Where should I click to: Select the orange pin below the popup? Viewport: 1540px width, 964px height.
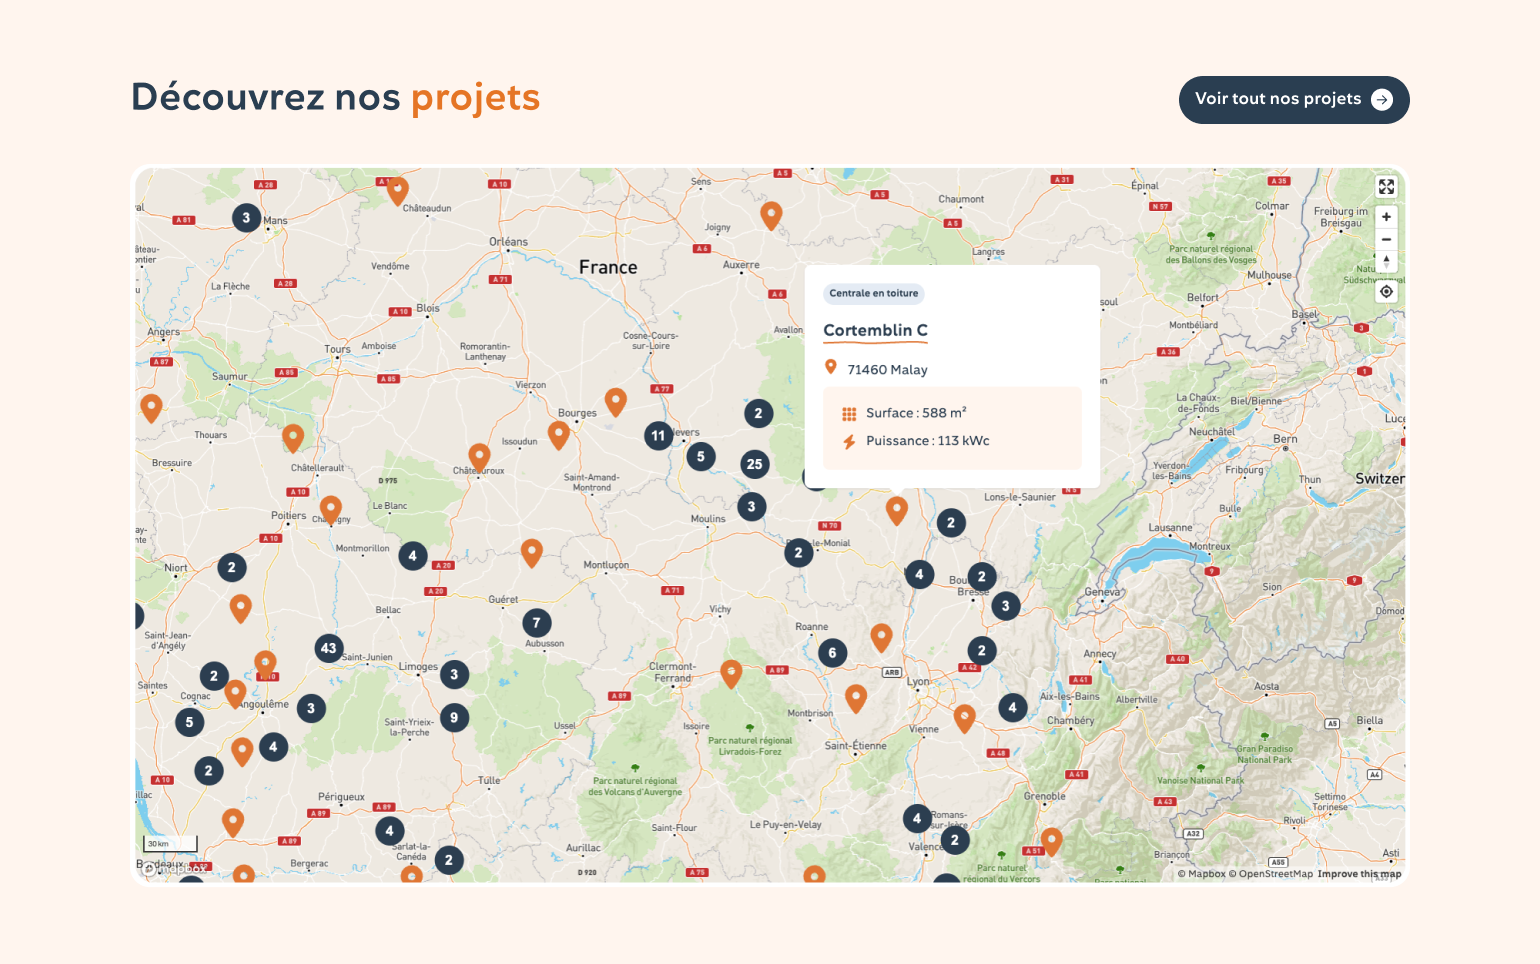[x=897, y=509]
